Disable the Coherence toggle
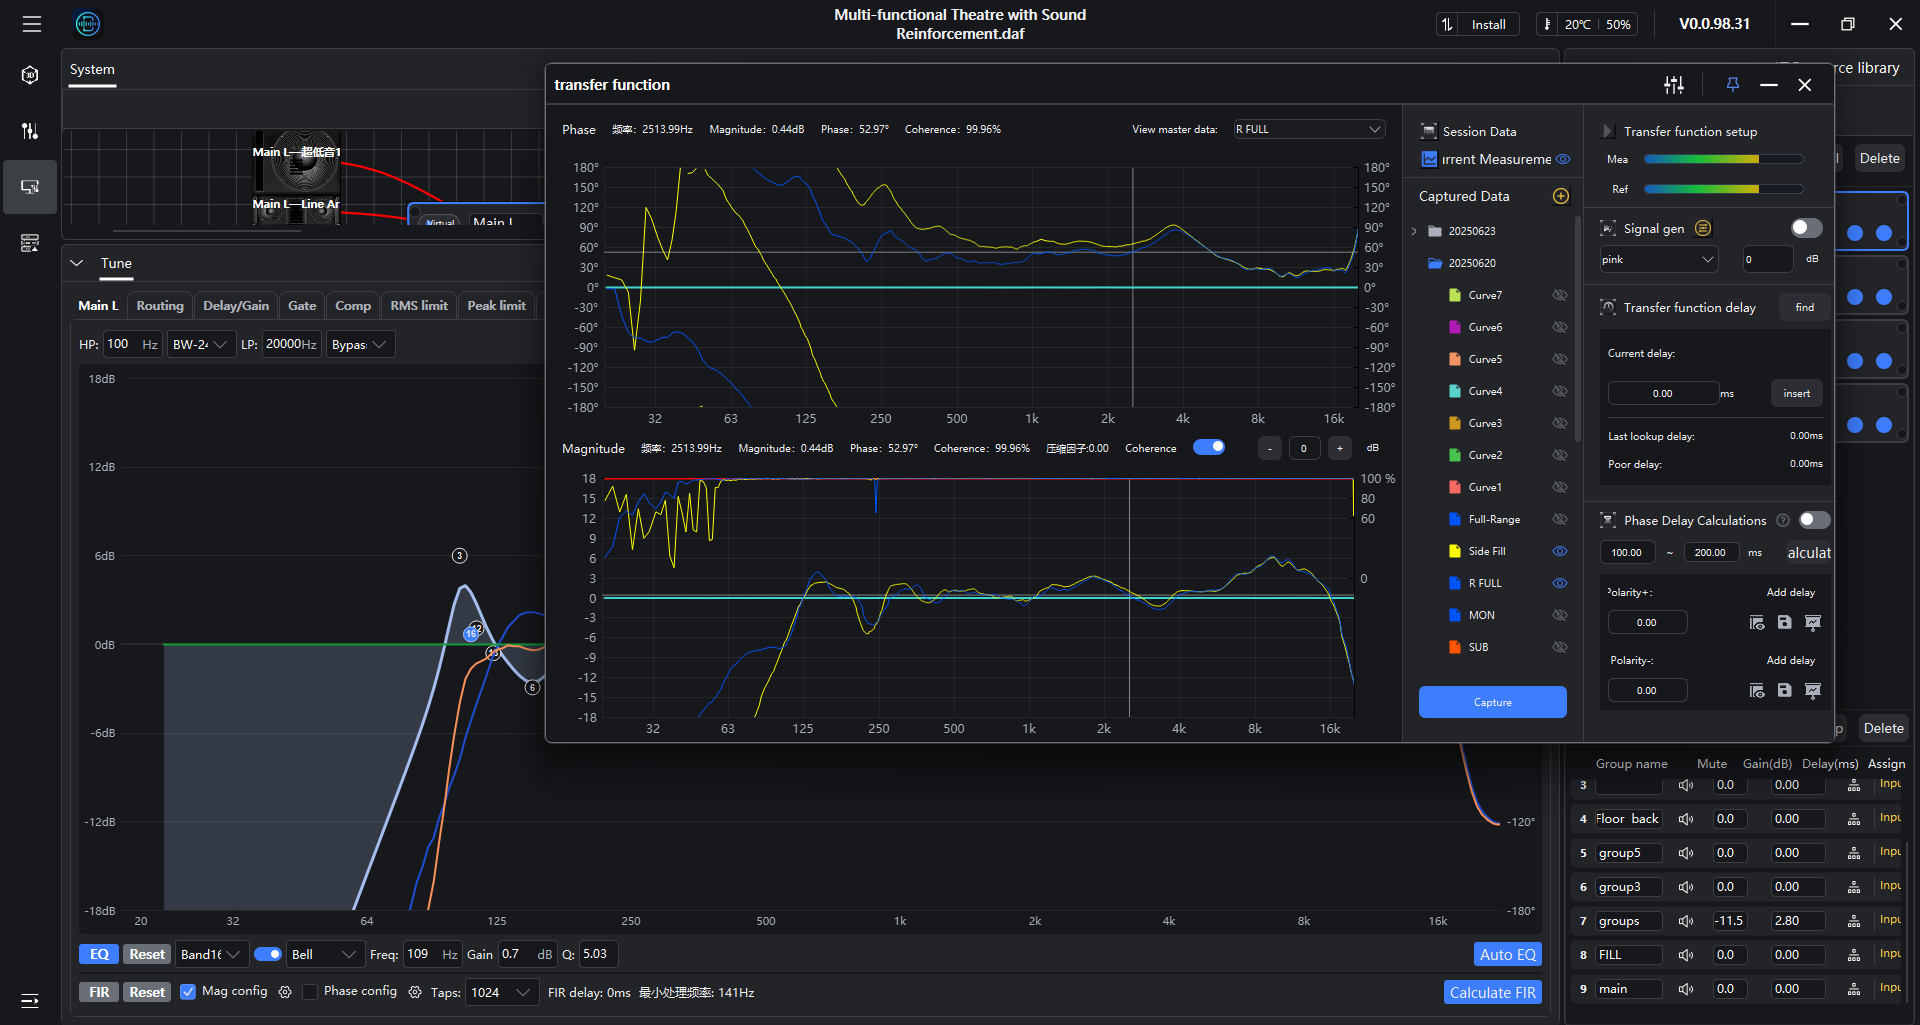The image size is (1920, 1025). point(1209,447)
